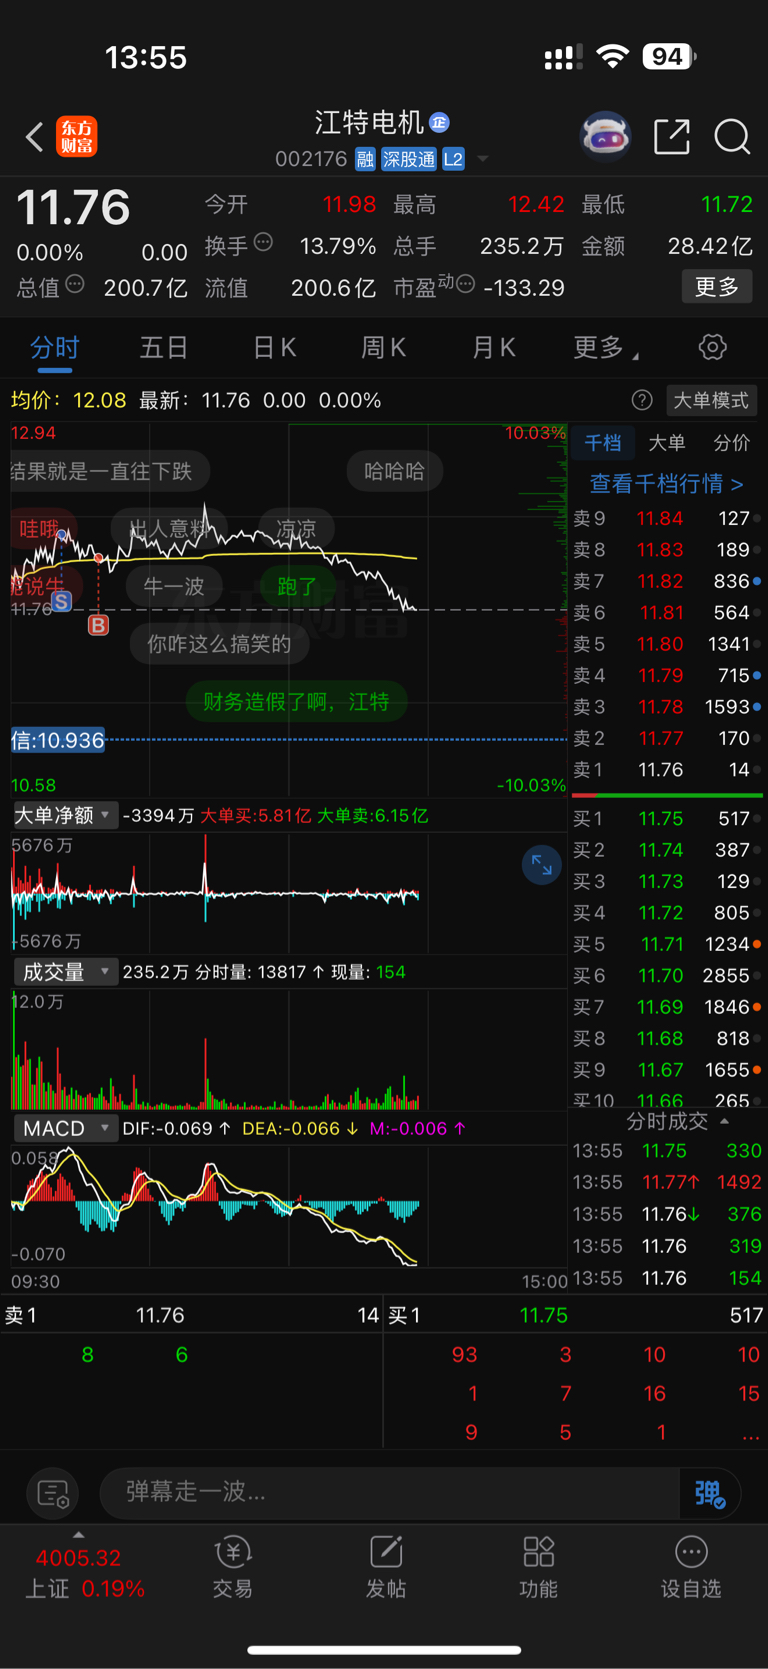The height and width of the screenshot is (1669, 768).
Task: Tap the back arrow icon
Action: [x=35, y=137]
